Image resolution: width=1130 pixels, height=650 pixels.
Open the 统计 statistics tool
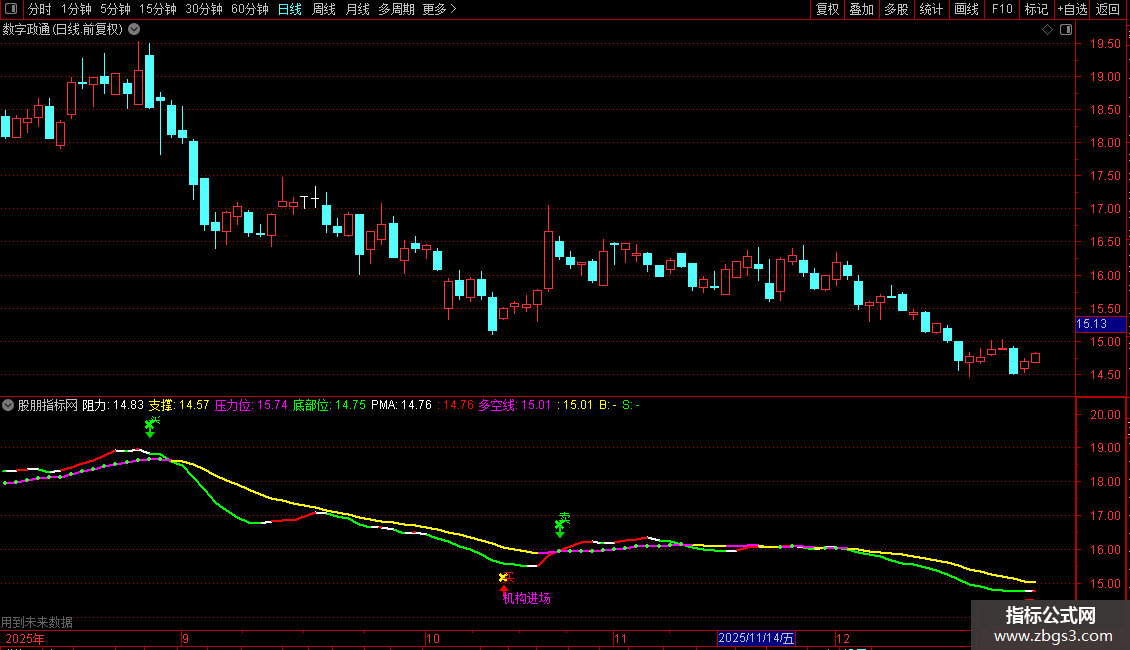click(930, 9)
